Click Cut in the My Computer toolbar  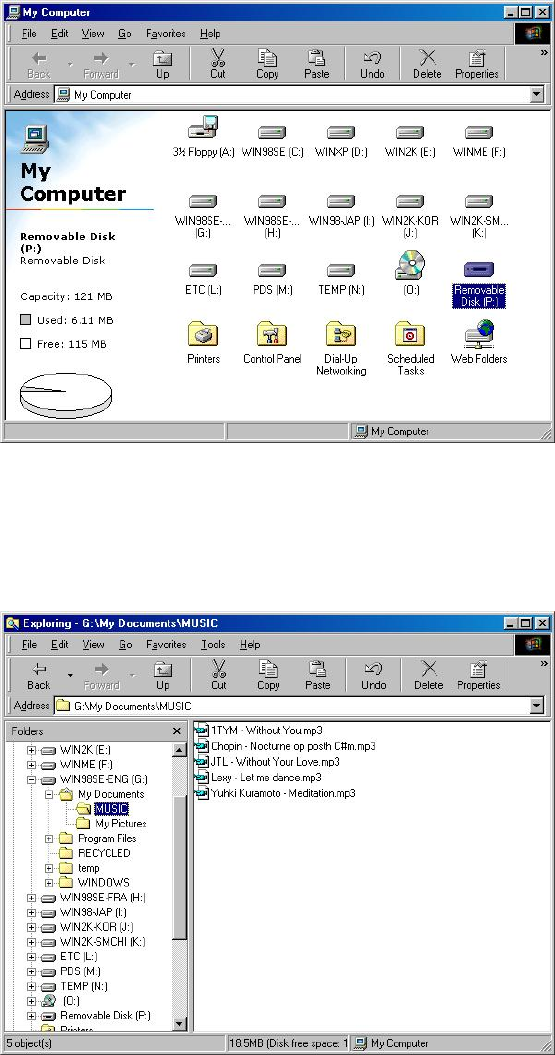click(x=217, y=64)
